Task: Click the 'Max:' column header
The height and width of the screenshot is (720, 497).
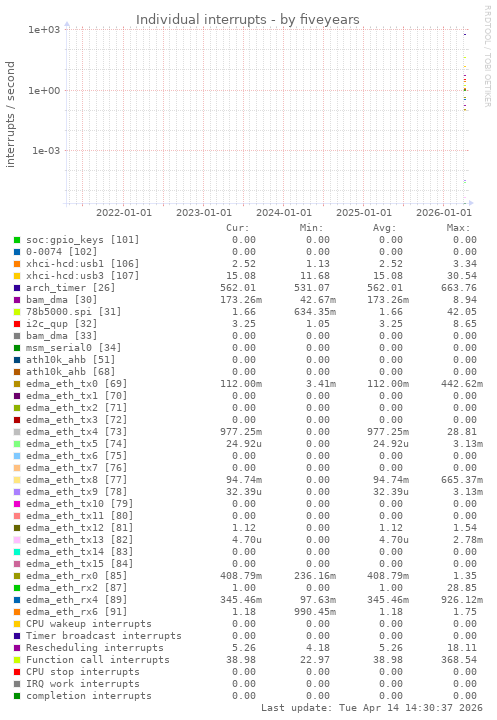Action: pos(458,228)
